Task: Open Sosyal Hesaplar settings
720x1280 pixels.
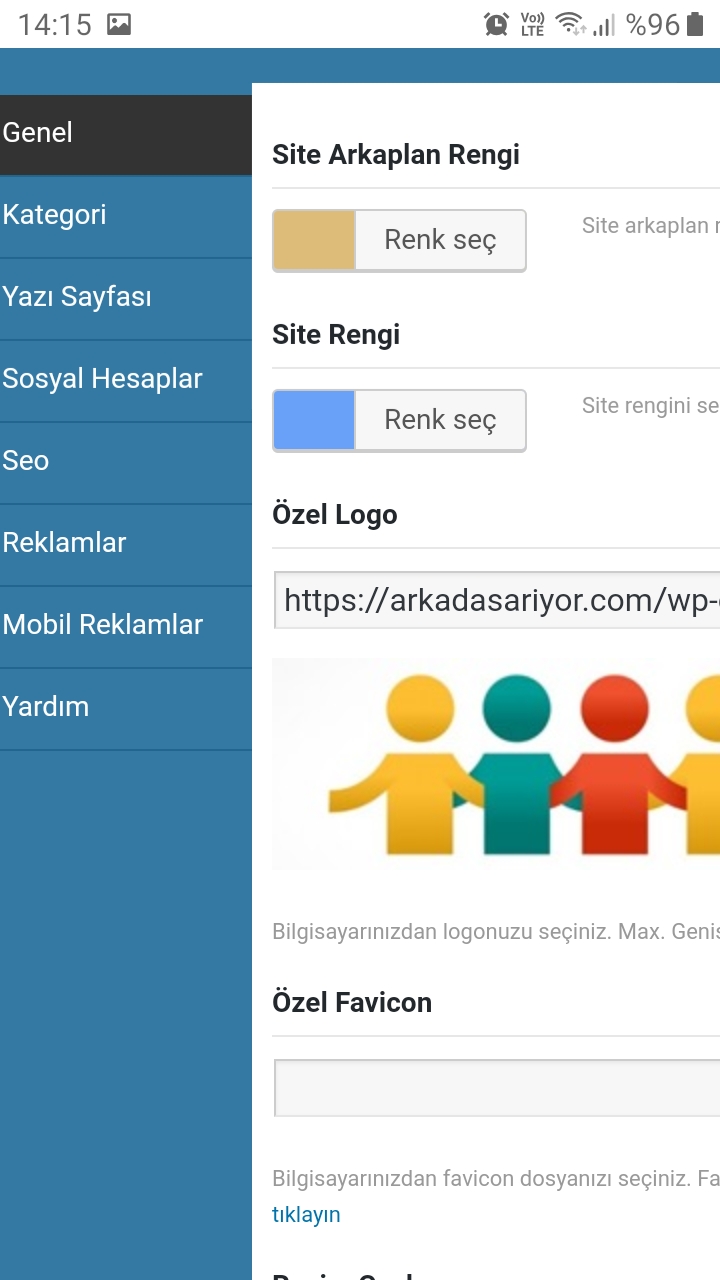Action: click(x=126, y=381)
